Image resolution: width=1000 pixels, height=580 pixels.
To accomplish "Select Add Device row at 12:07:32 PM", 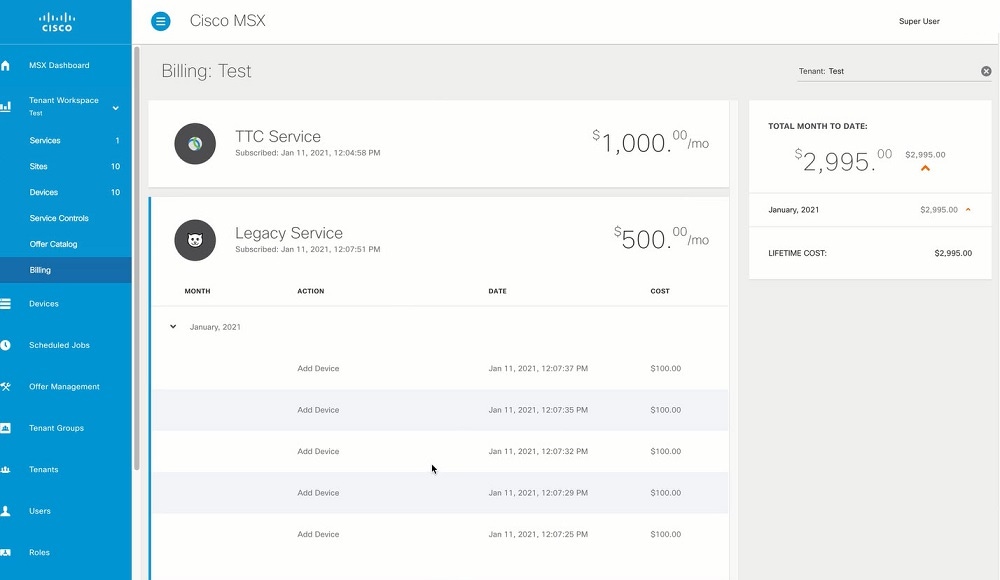I will (439, 451).
